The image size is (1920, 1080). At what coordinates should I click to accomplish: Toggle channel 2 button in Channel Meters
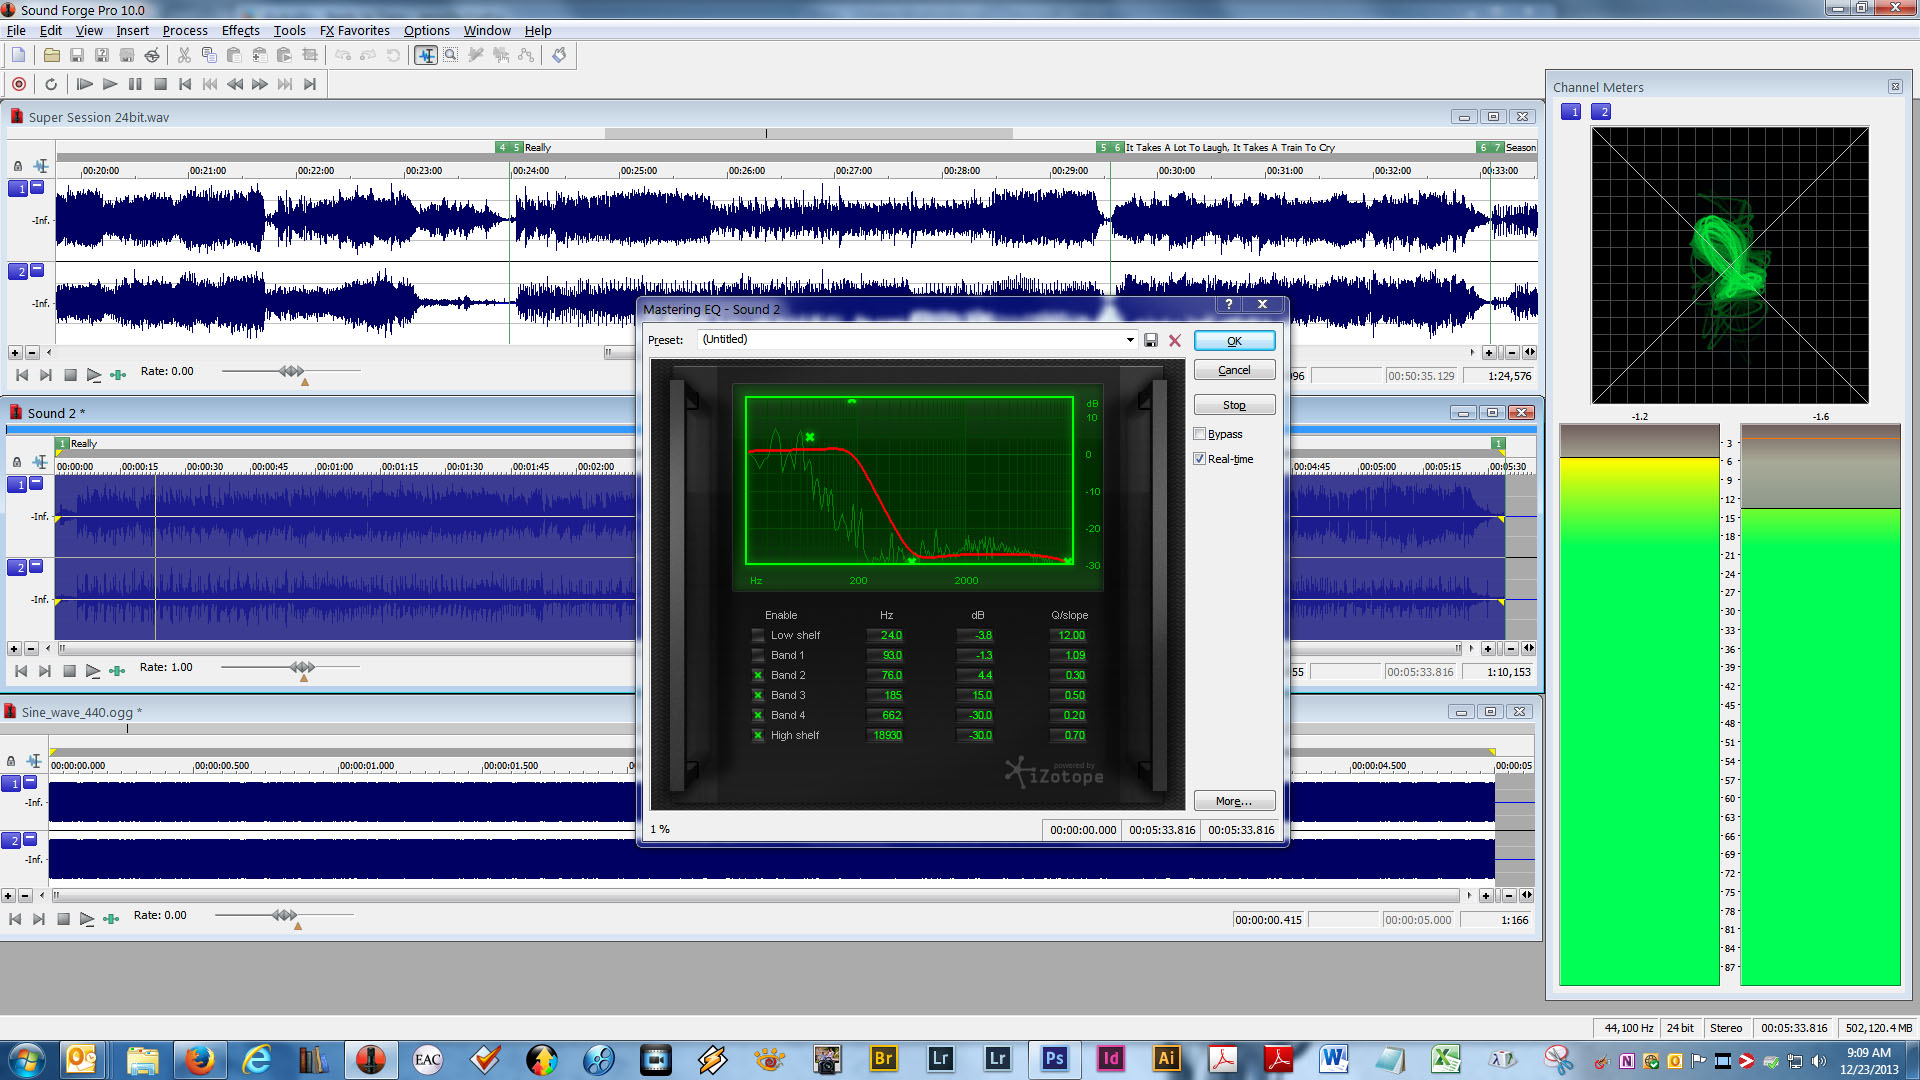coord(1601,112)
